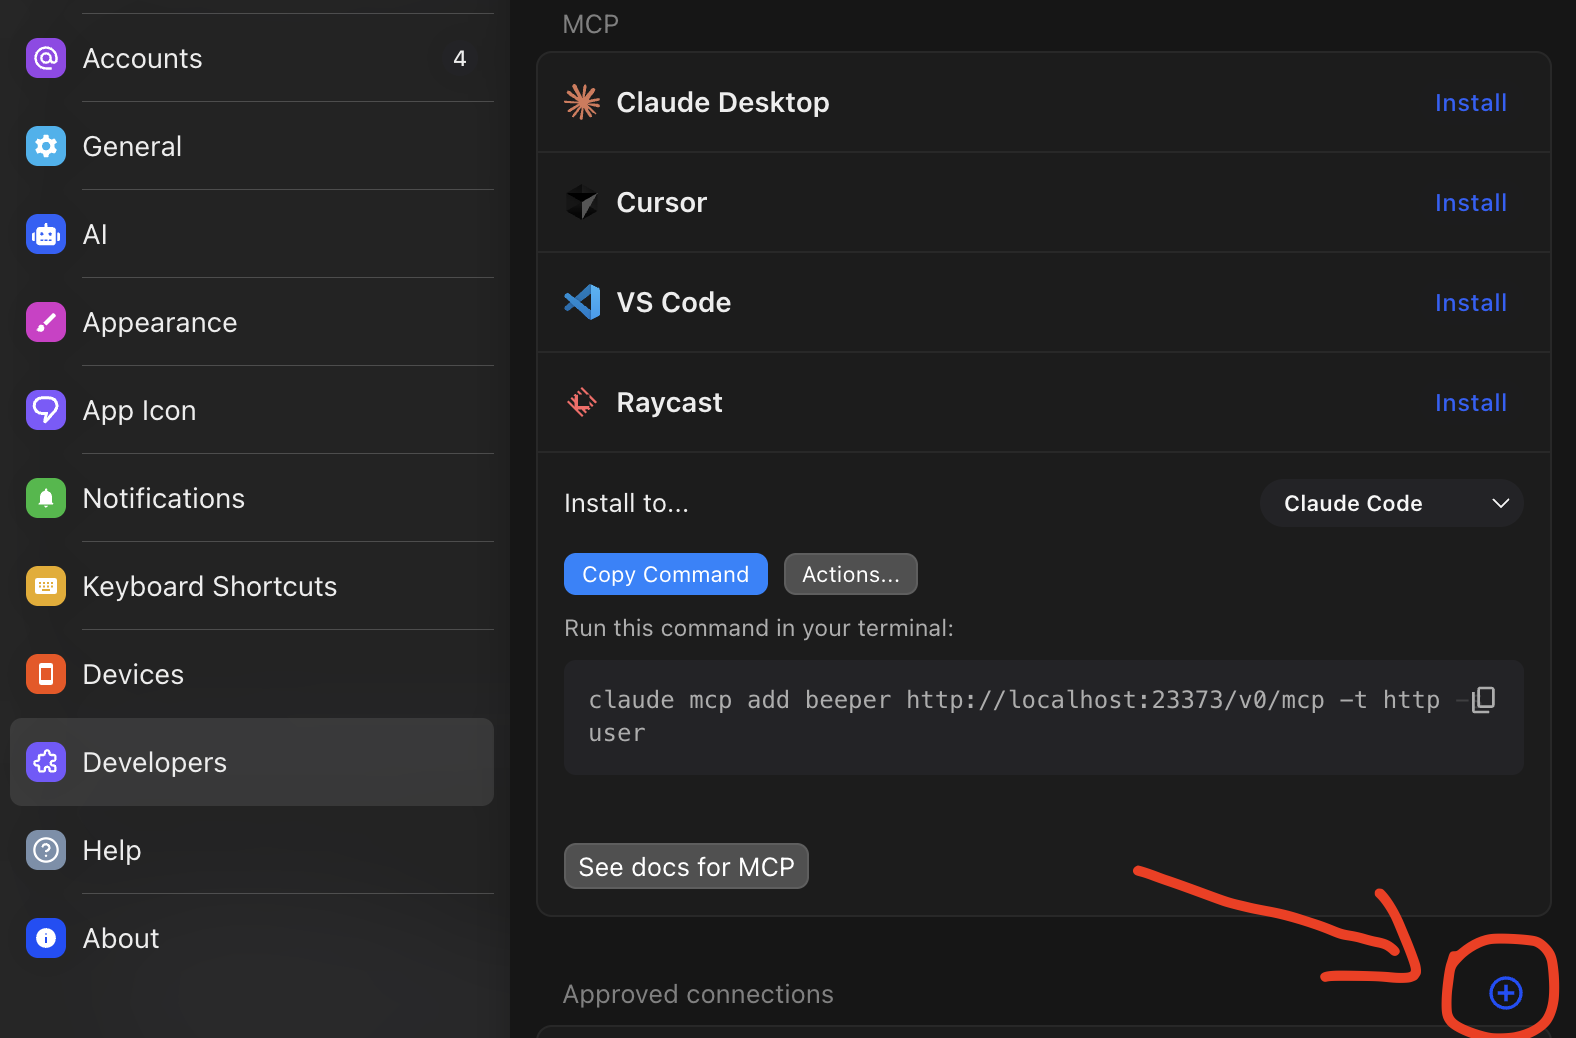Click "Run this command in your terminal:" text
Viewport: 1576px width, 1038px height.
pyautogui.click(x=759, y=628)
